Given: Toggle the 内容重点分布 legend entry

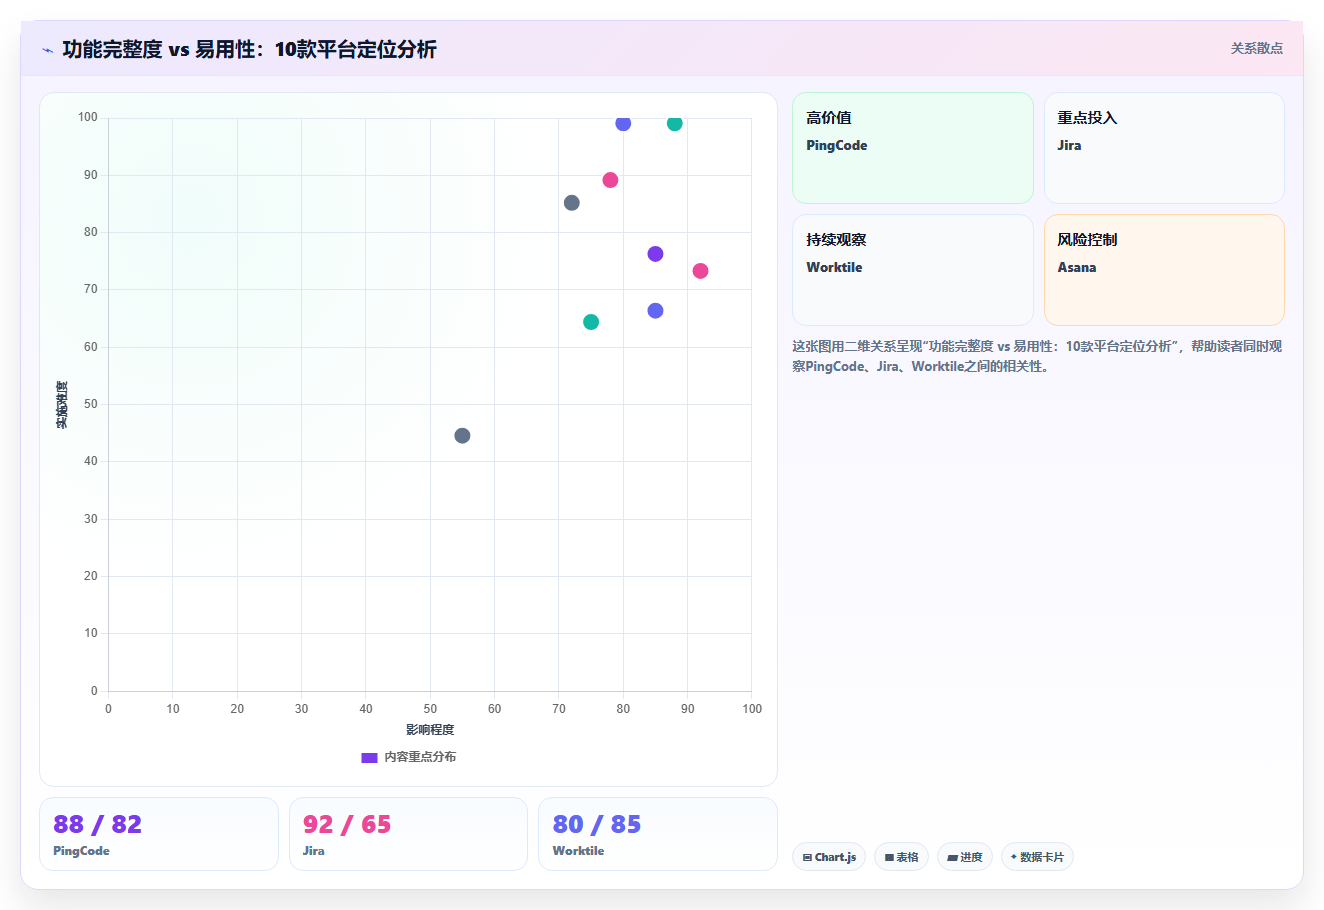Looking at the screenshot, I should tap(409, 757).
